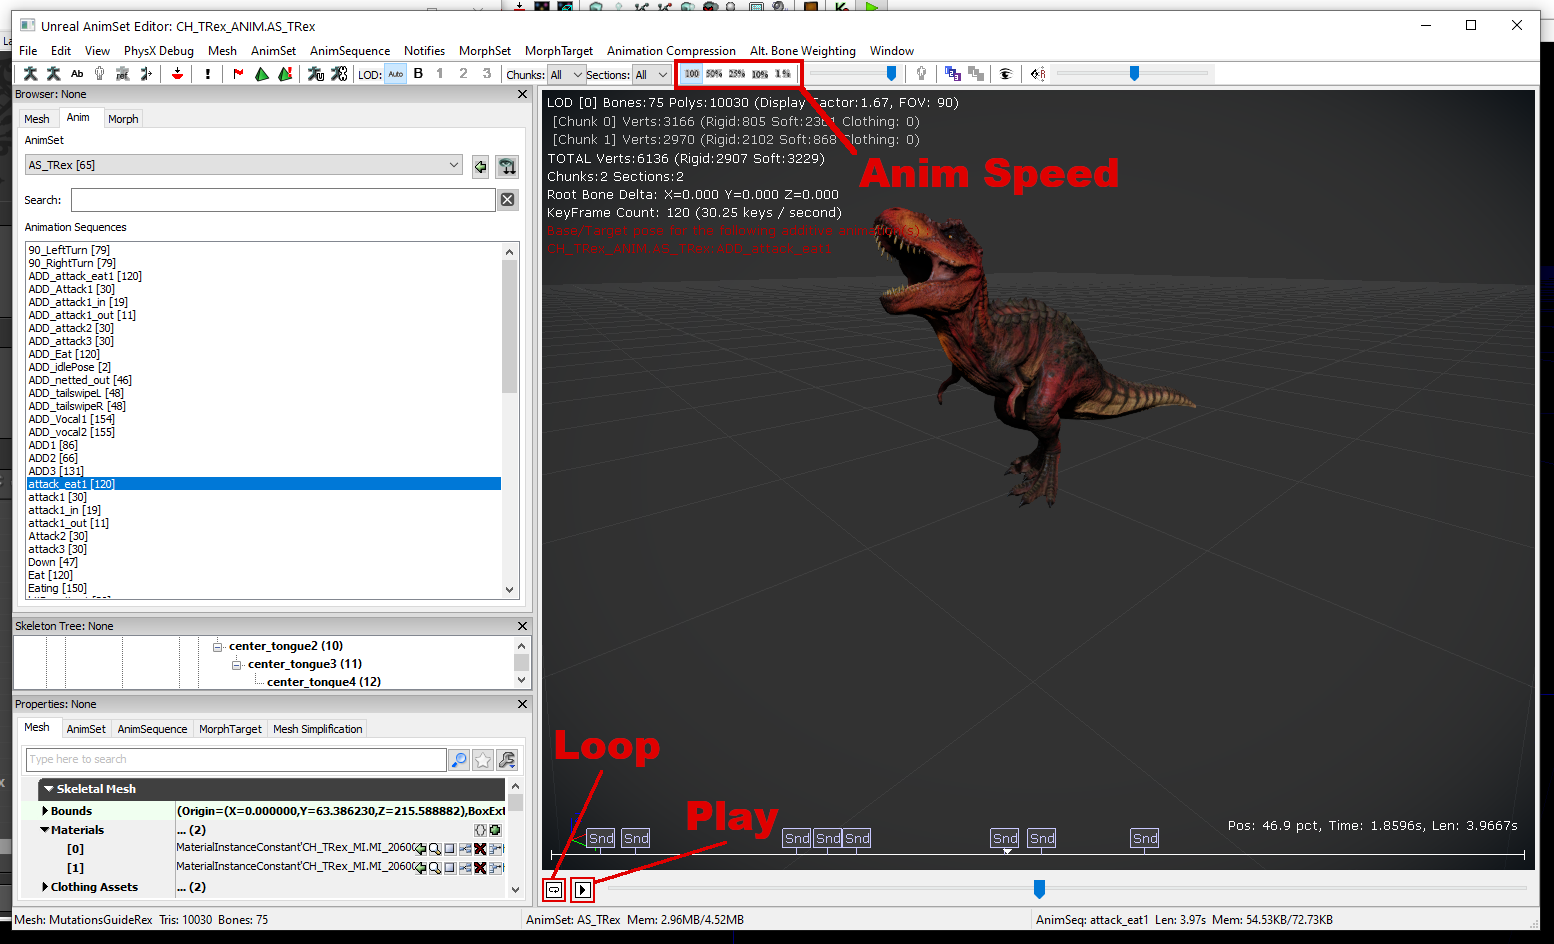Click the magnifier button beside properties search
The width and height of the screenshot is (1554, 944).
pyautogui.click(x=458, y=760)
